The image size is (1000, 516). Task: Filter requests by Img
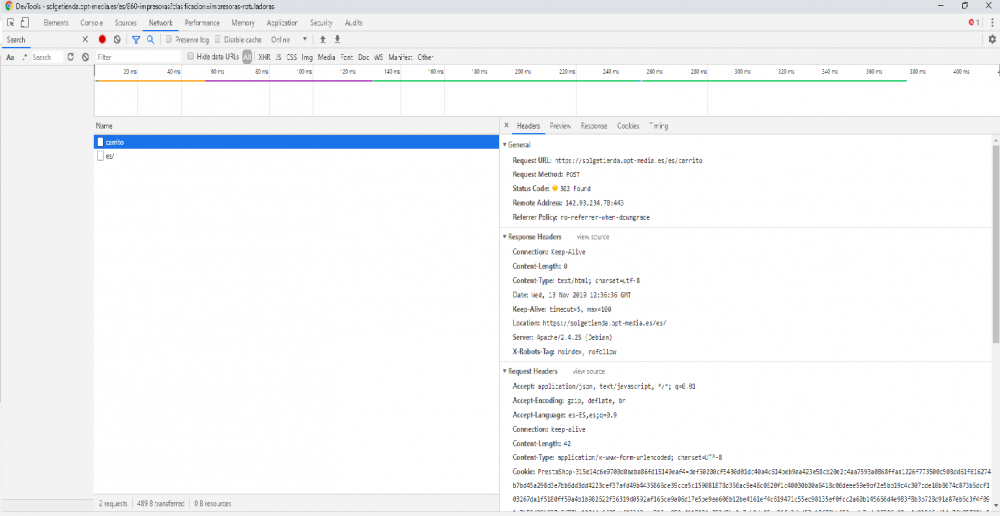pyautogui.click(x=307, y=57)
